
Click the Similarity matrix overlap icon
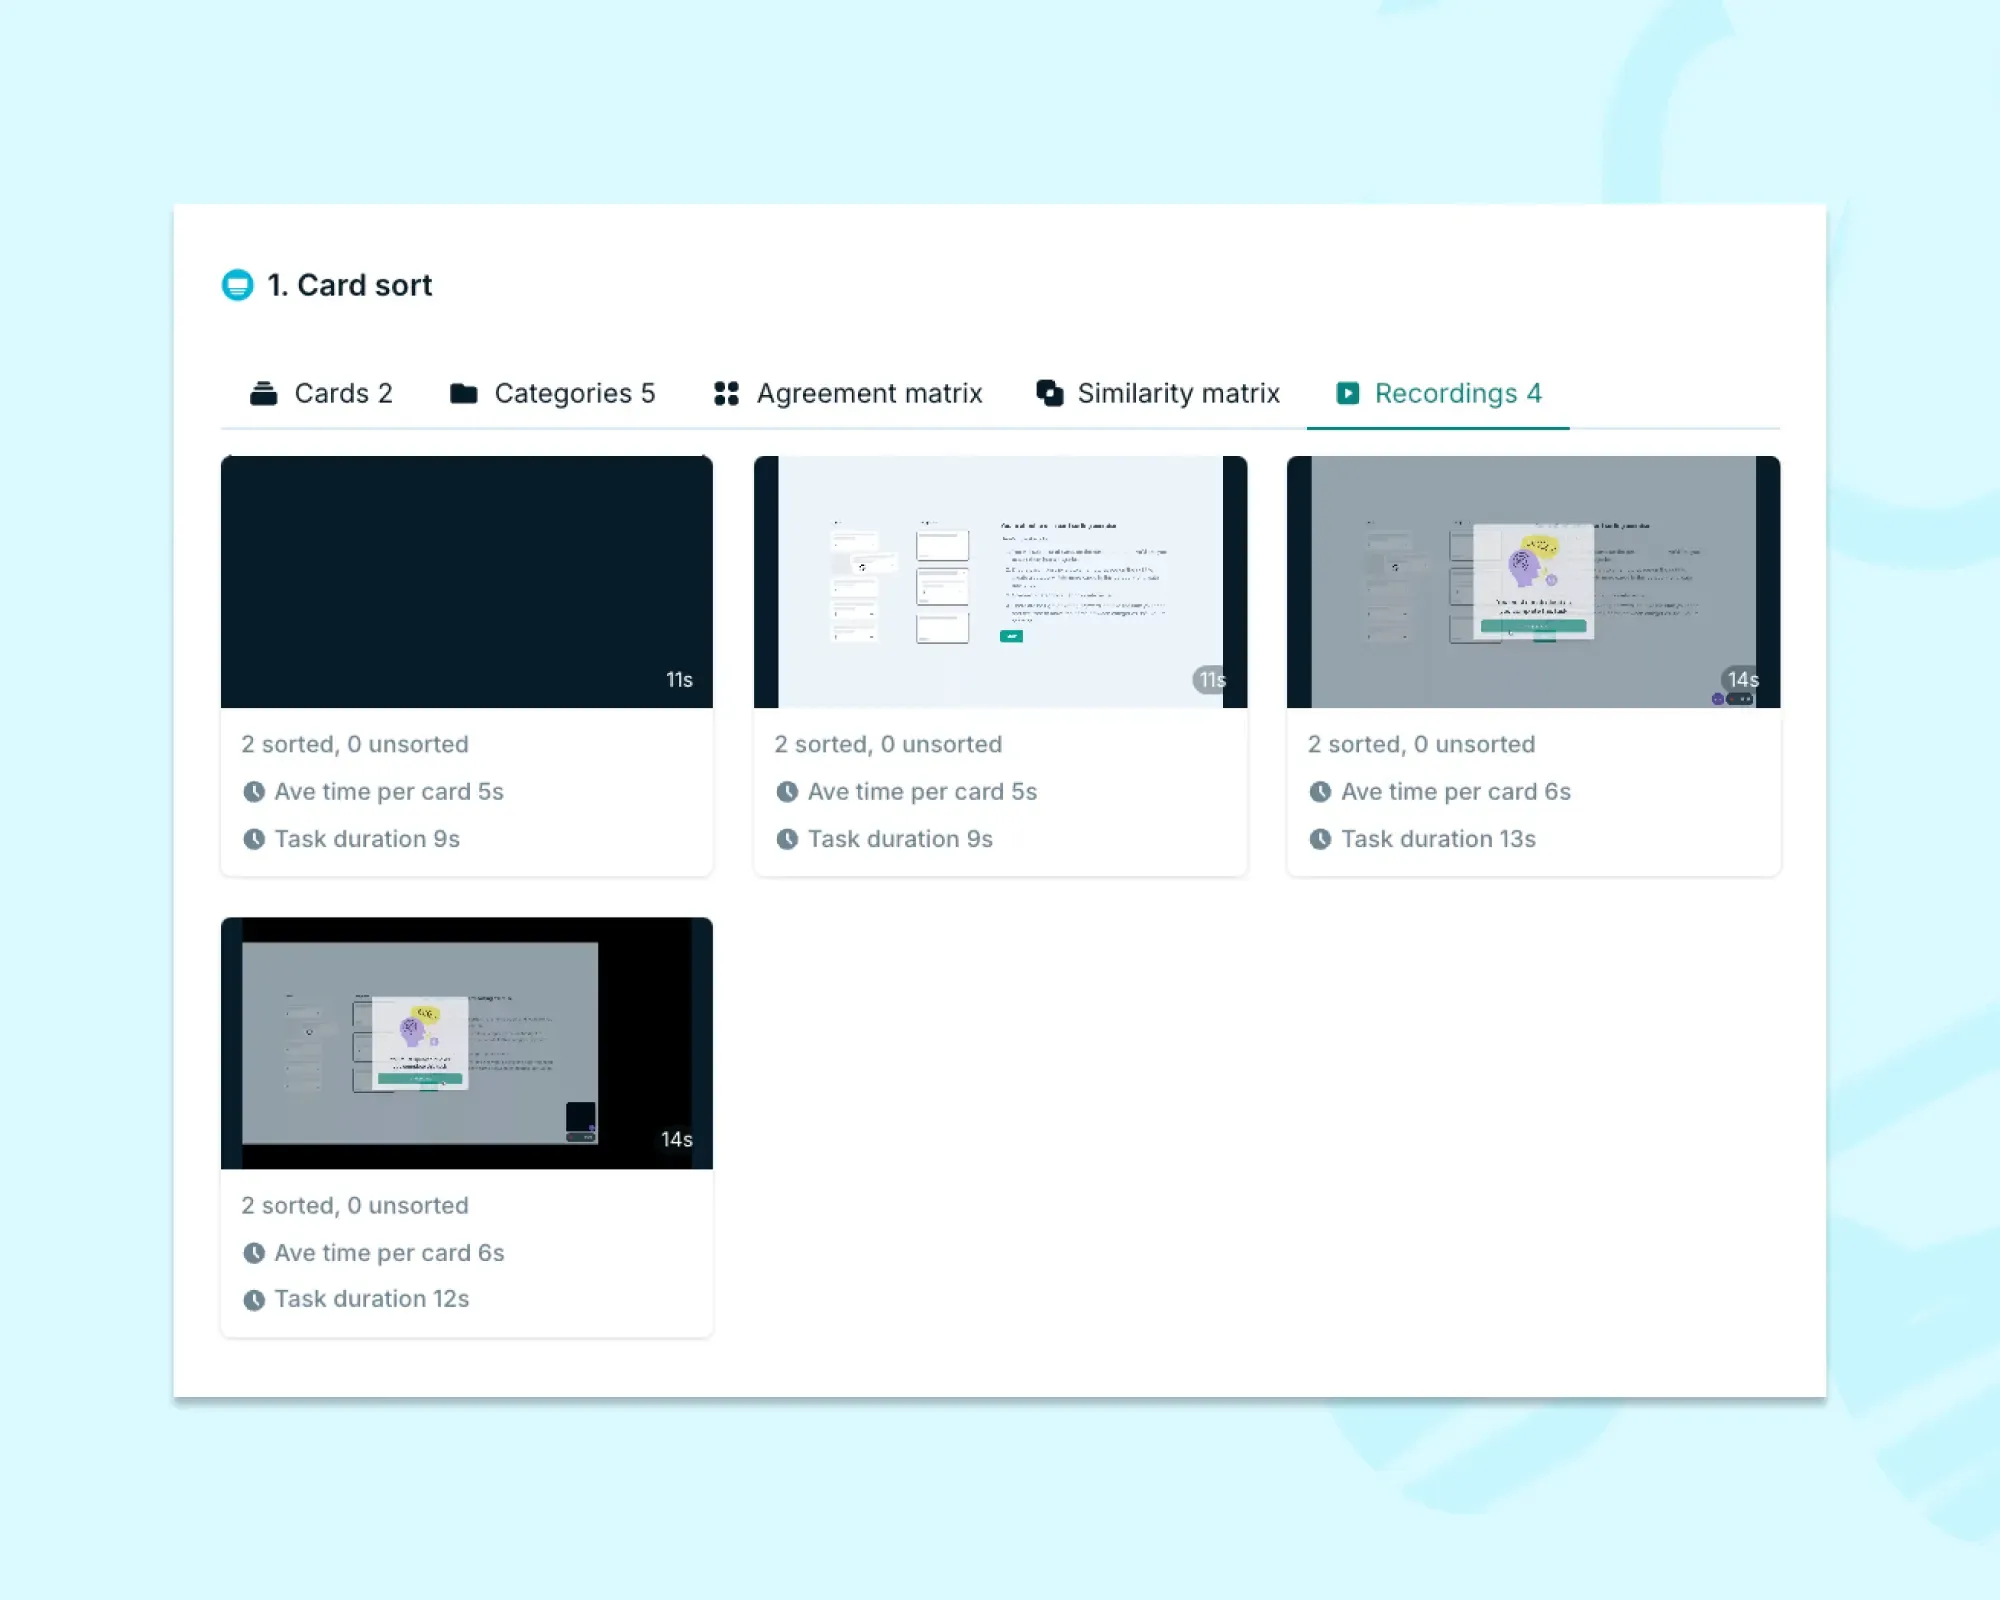click(1049, 393)
